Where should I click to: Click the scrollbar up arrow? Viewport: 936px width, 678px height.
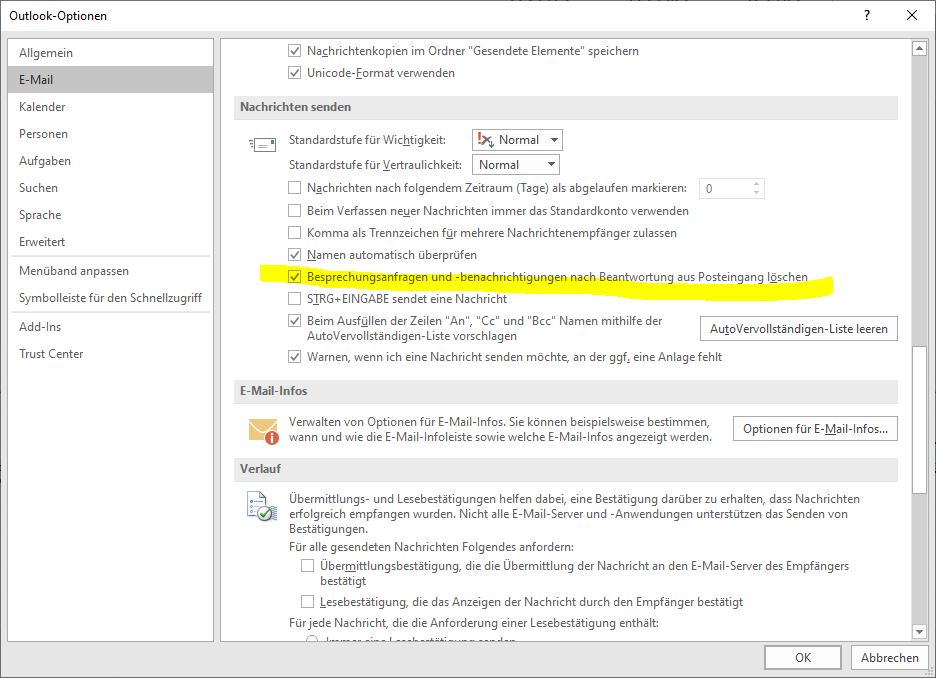point(919,48)
